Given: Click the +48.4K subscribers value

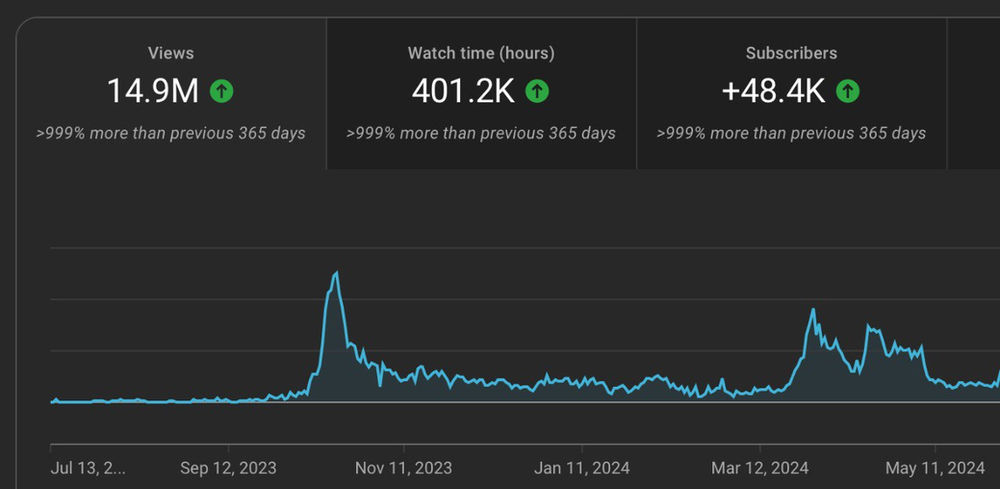Looking at the screenshot, I should click(774, 91).
